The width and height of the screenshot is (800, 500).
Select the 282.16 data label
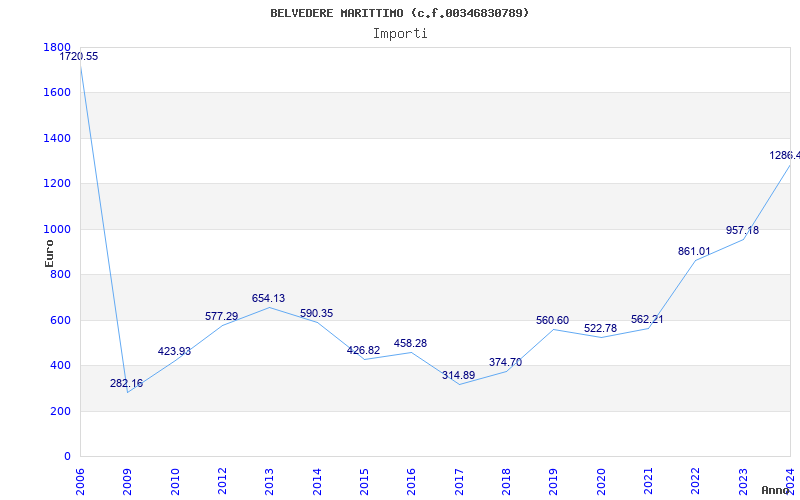click(x=127, y=383)
